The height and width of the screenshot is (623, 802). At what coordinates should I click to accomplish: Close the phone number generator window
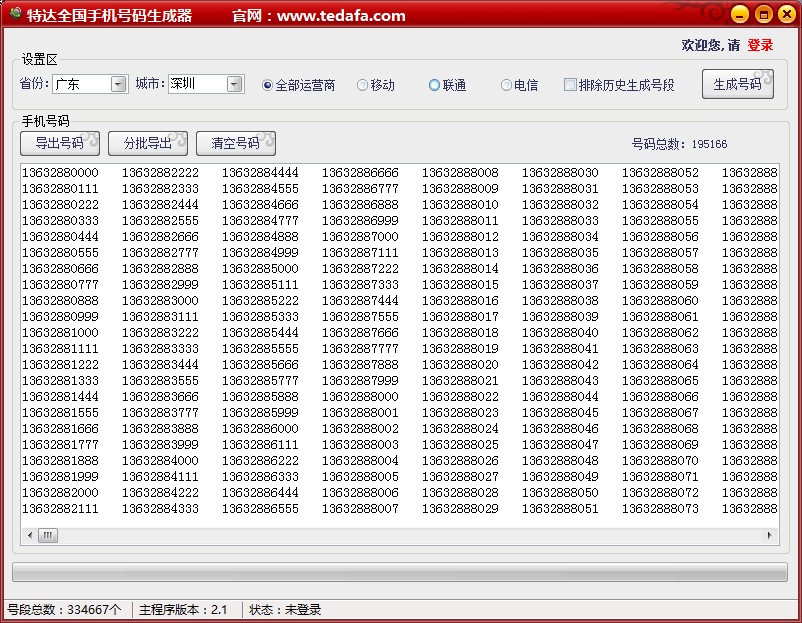(785, 14)
